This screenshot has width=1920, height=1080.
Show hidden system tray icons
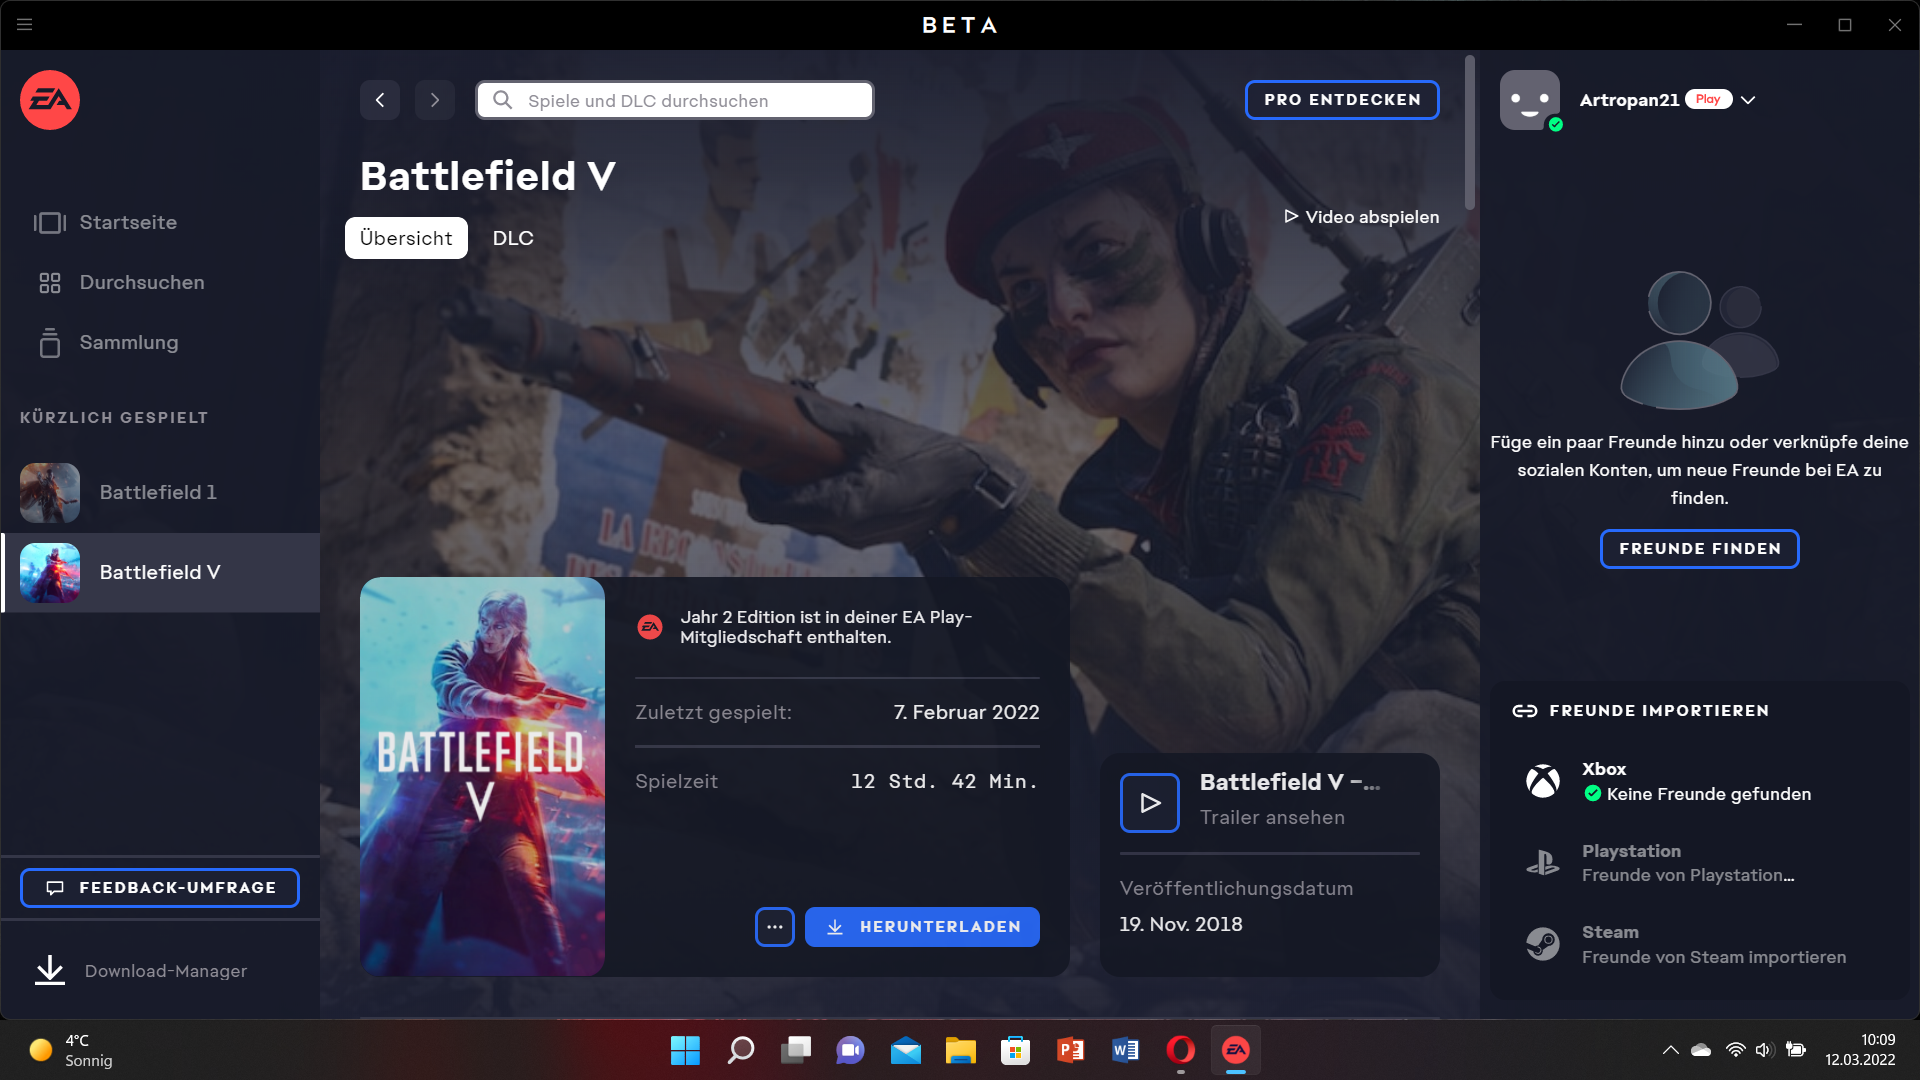[x=1670, y=1050]
